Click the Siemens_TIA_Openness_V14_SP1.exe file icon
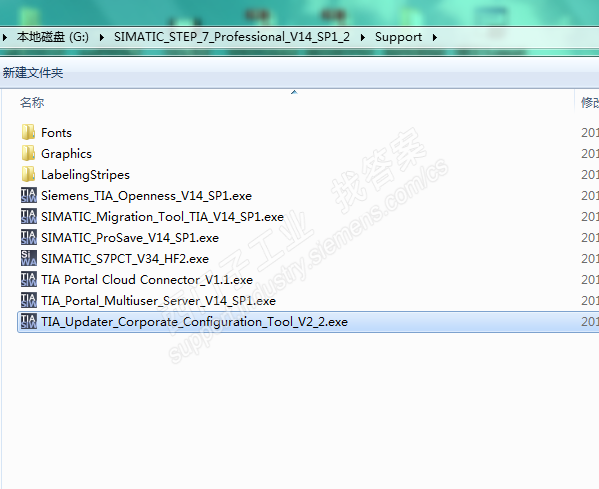Viewport: 599px width, 489px height. (29, 195)
